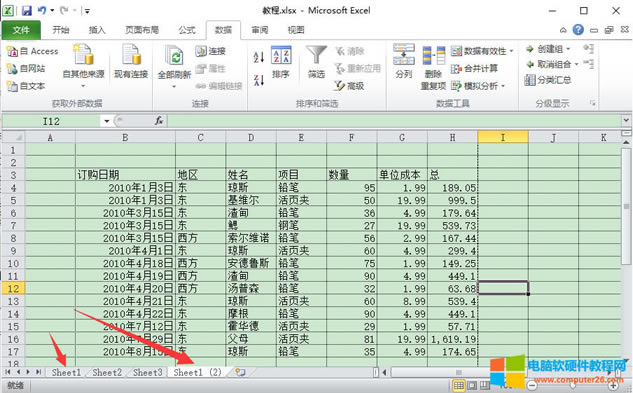Switch to the Formulas (公式) tab
This screenshot has height=393, width=633.
(187, 30)
